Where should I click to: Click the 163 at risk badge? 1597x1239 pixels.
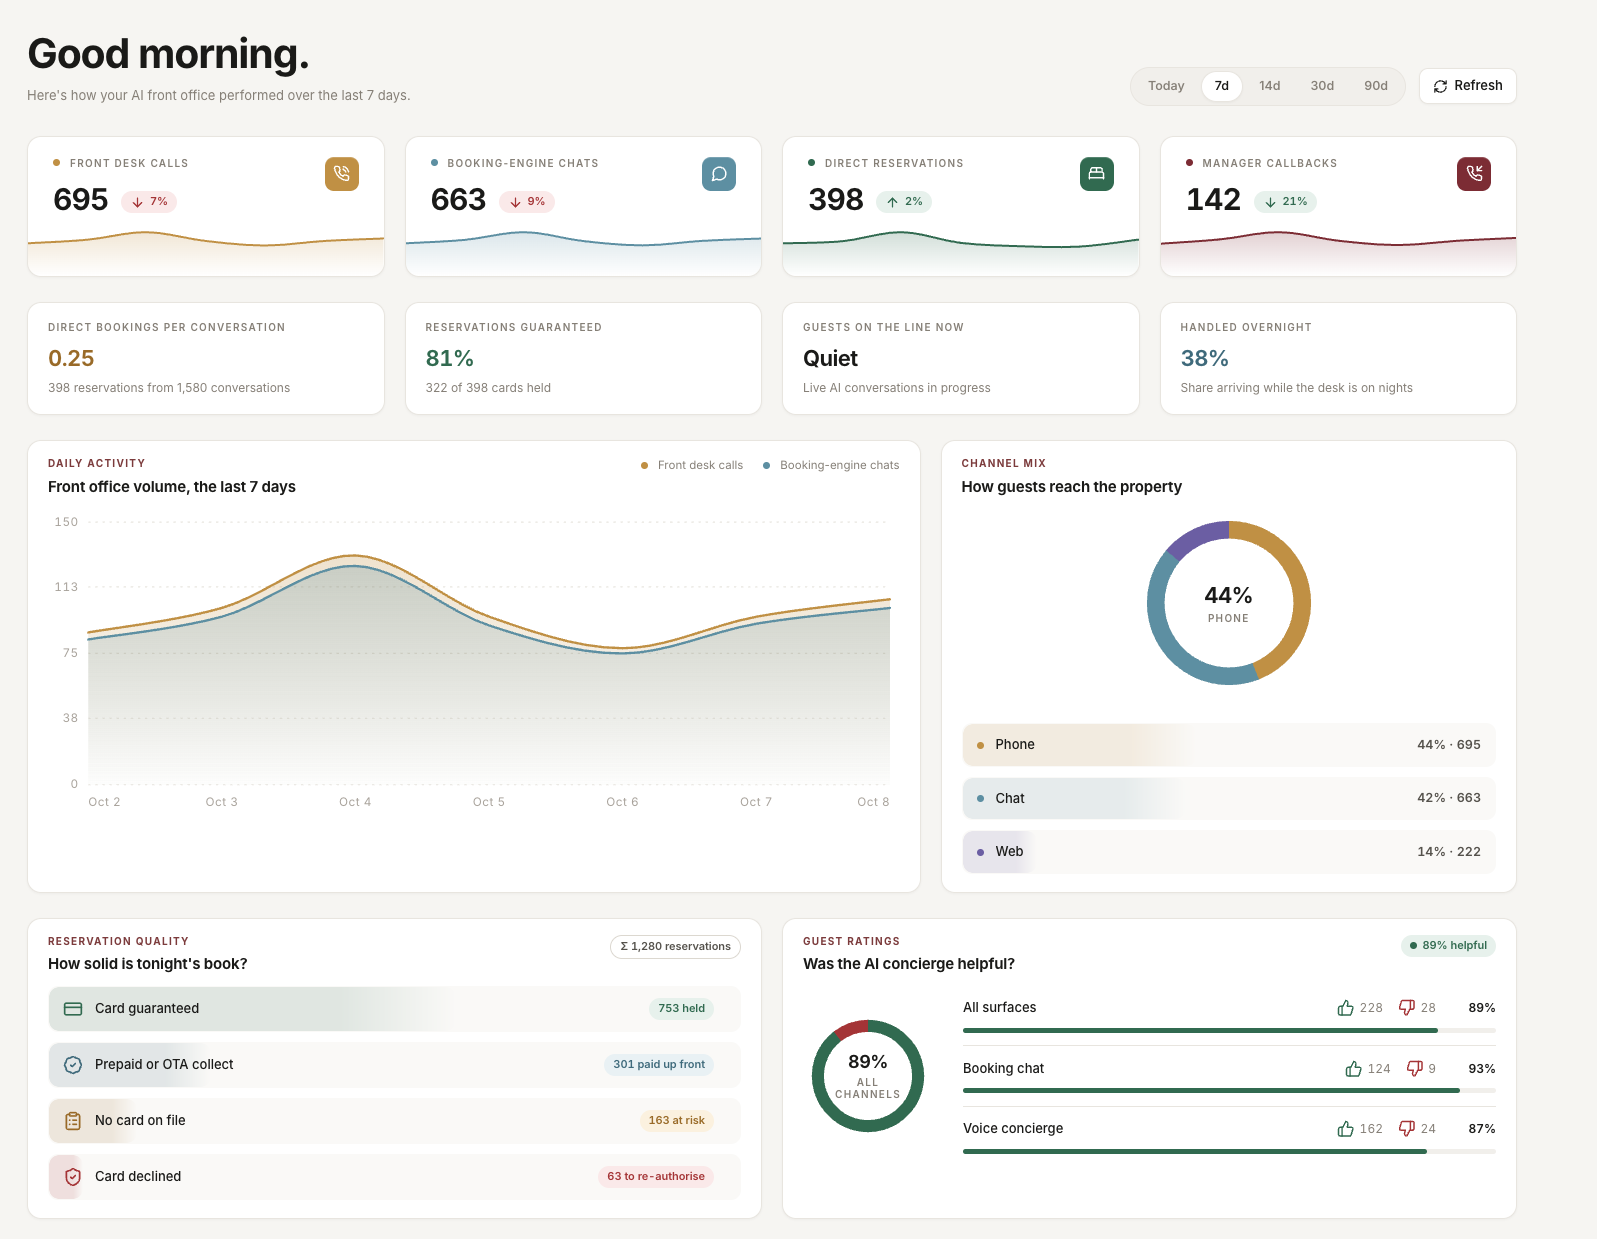click(x=677, y=1121)
